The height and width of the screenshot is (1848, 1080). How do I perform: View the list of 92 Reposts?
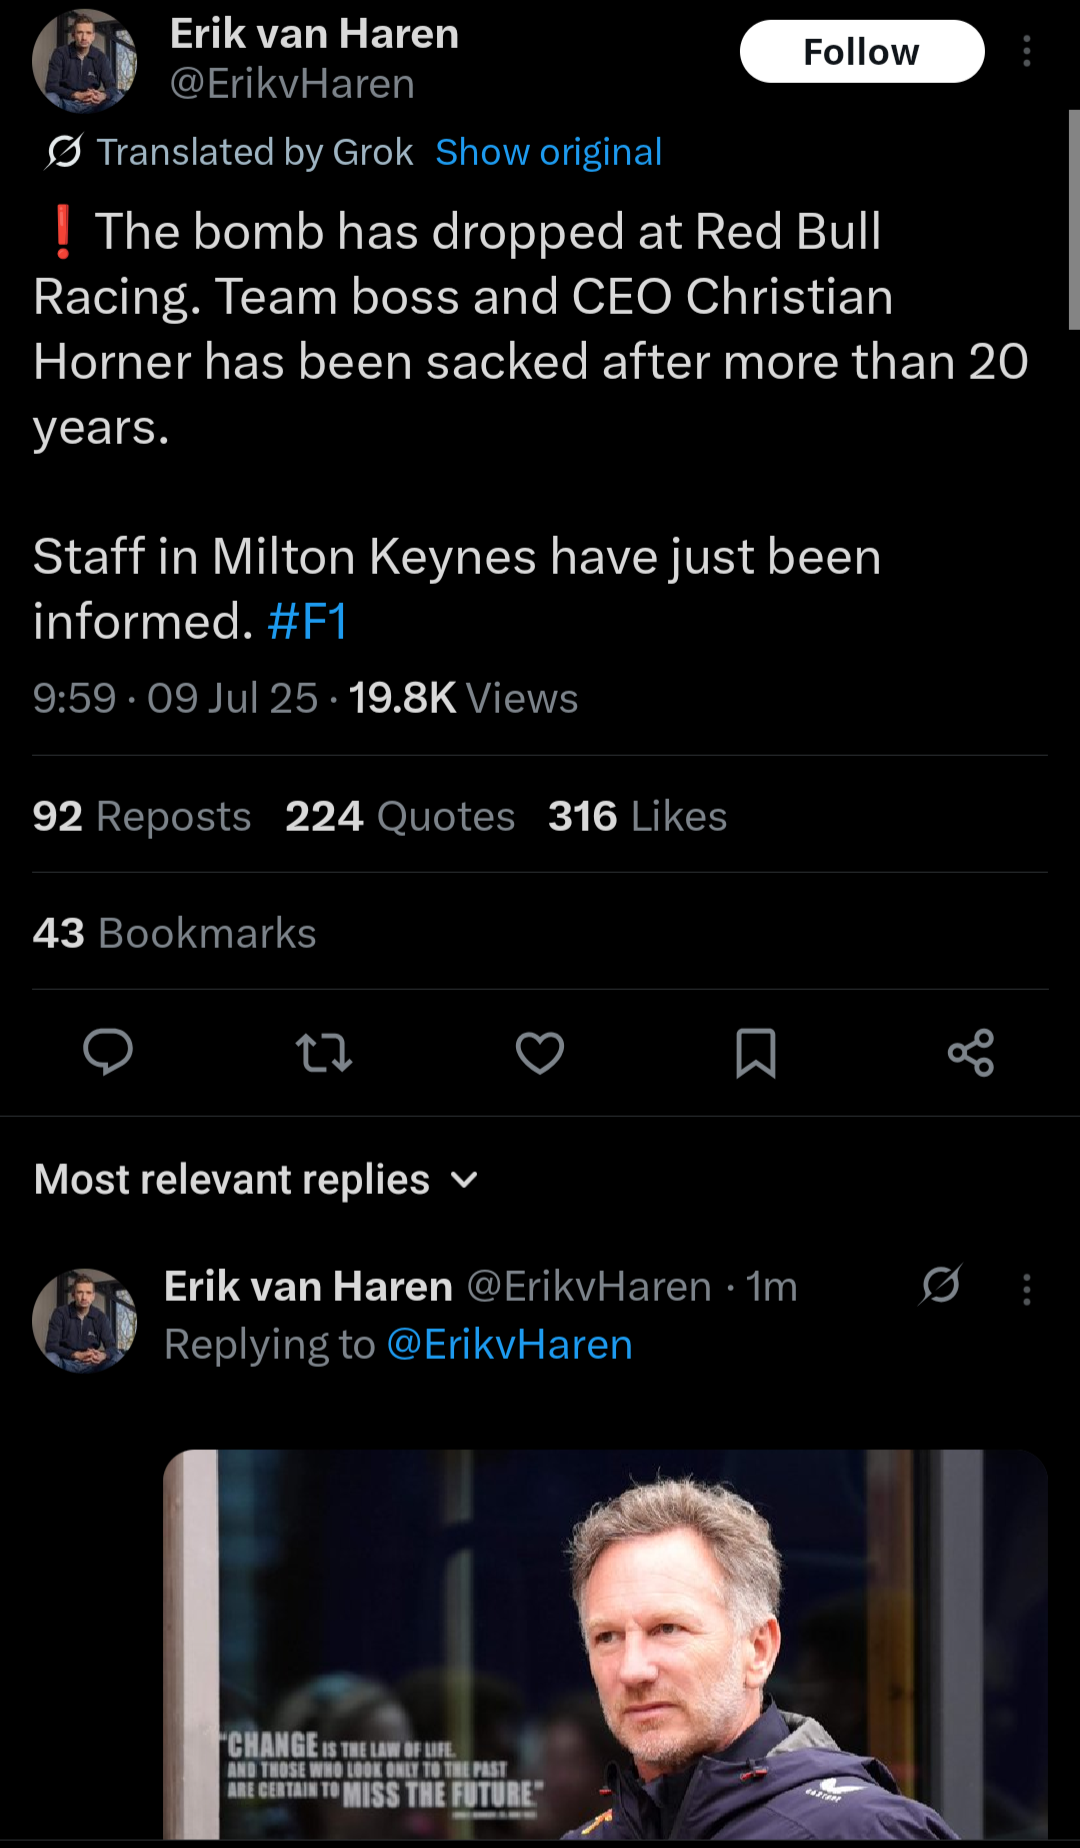[x=141, y=816]
